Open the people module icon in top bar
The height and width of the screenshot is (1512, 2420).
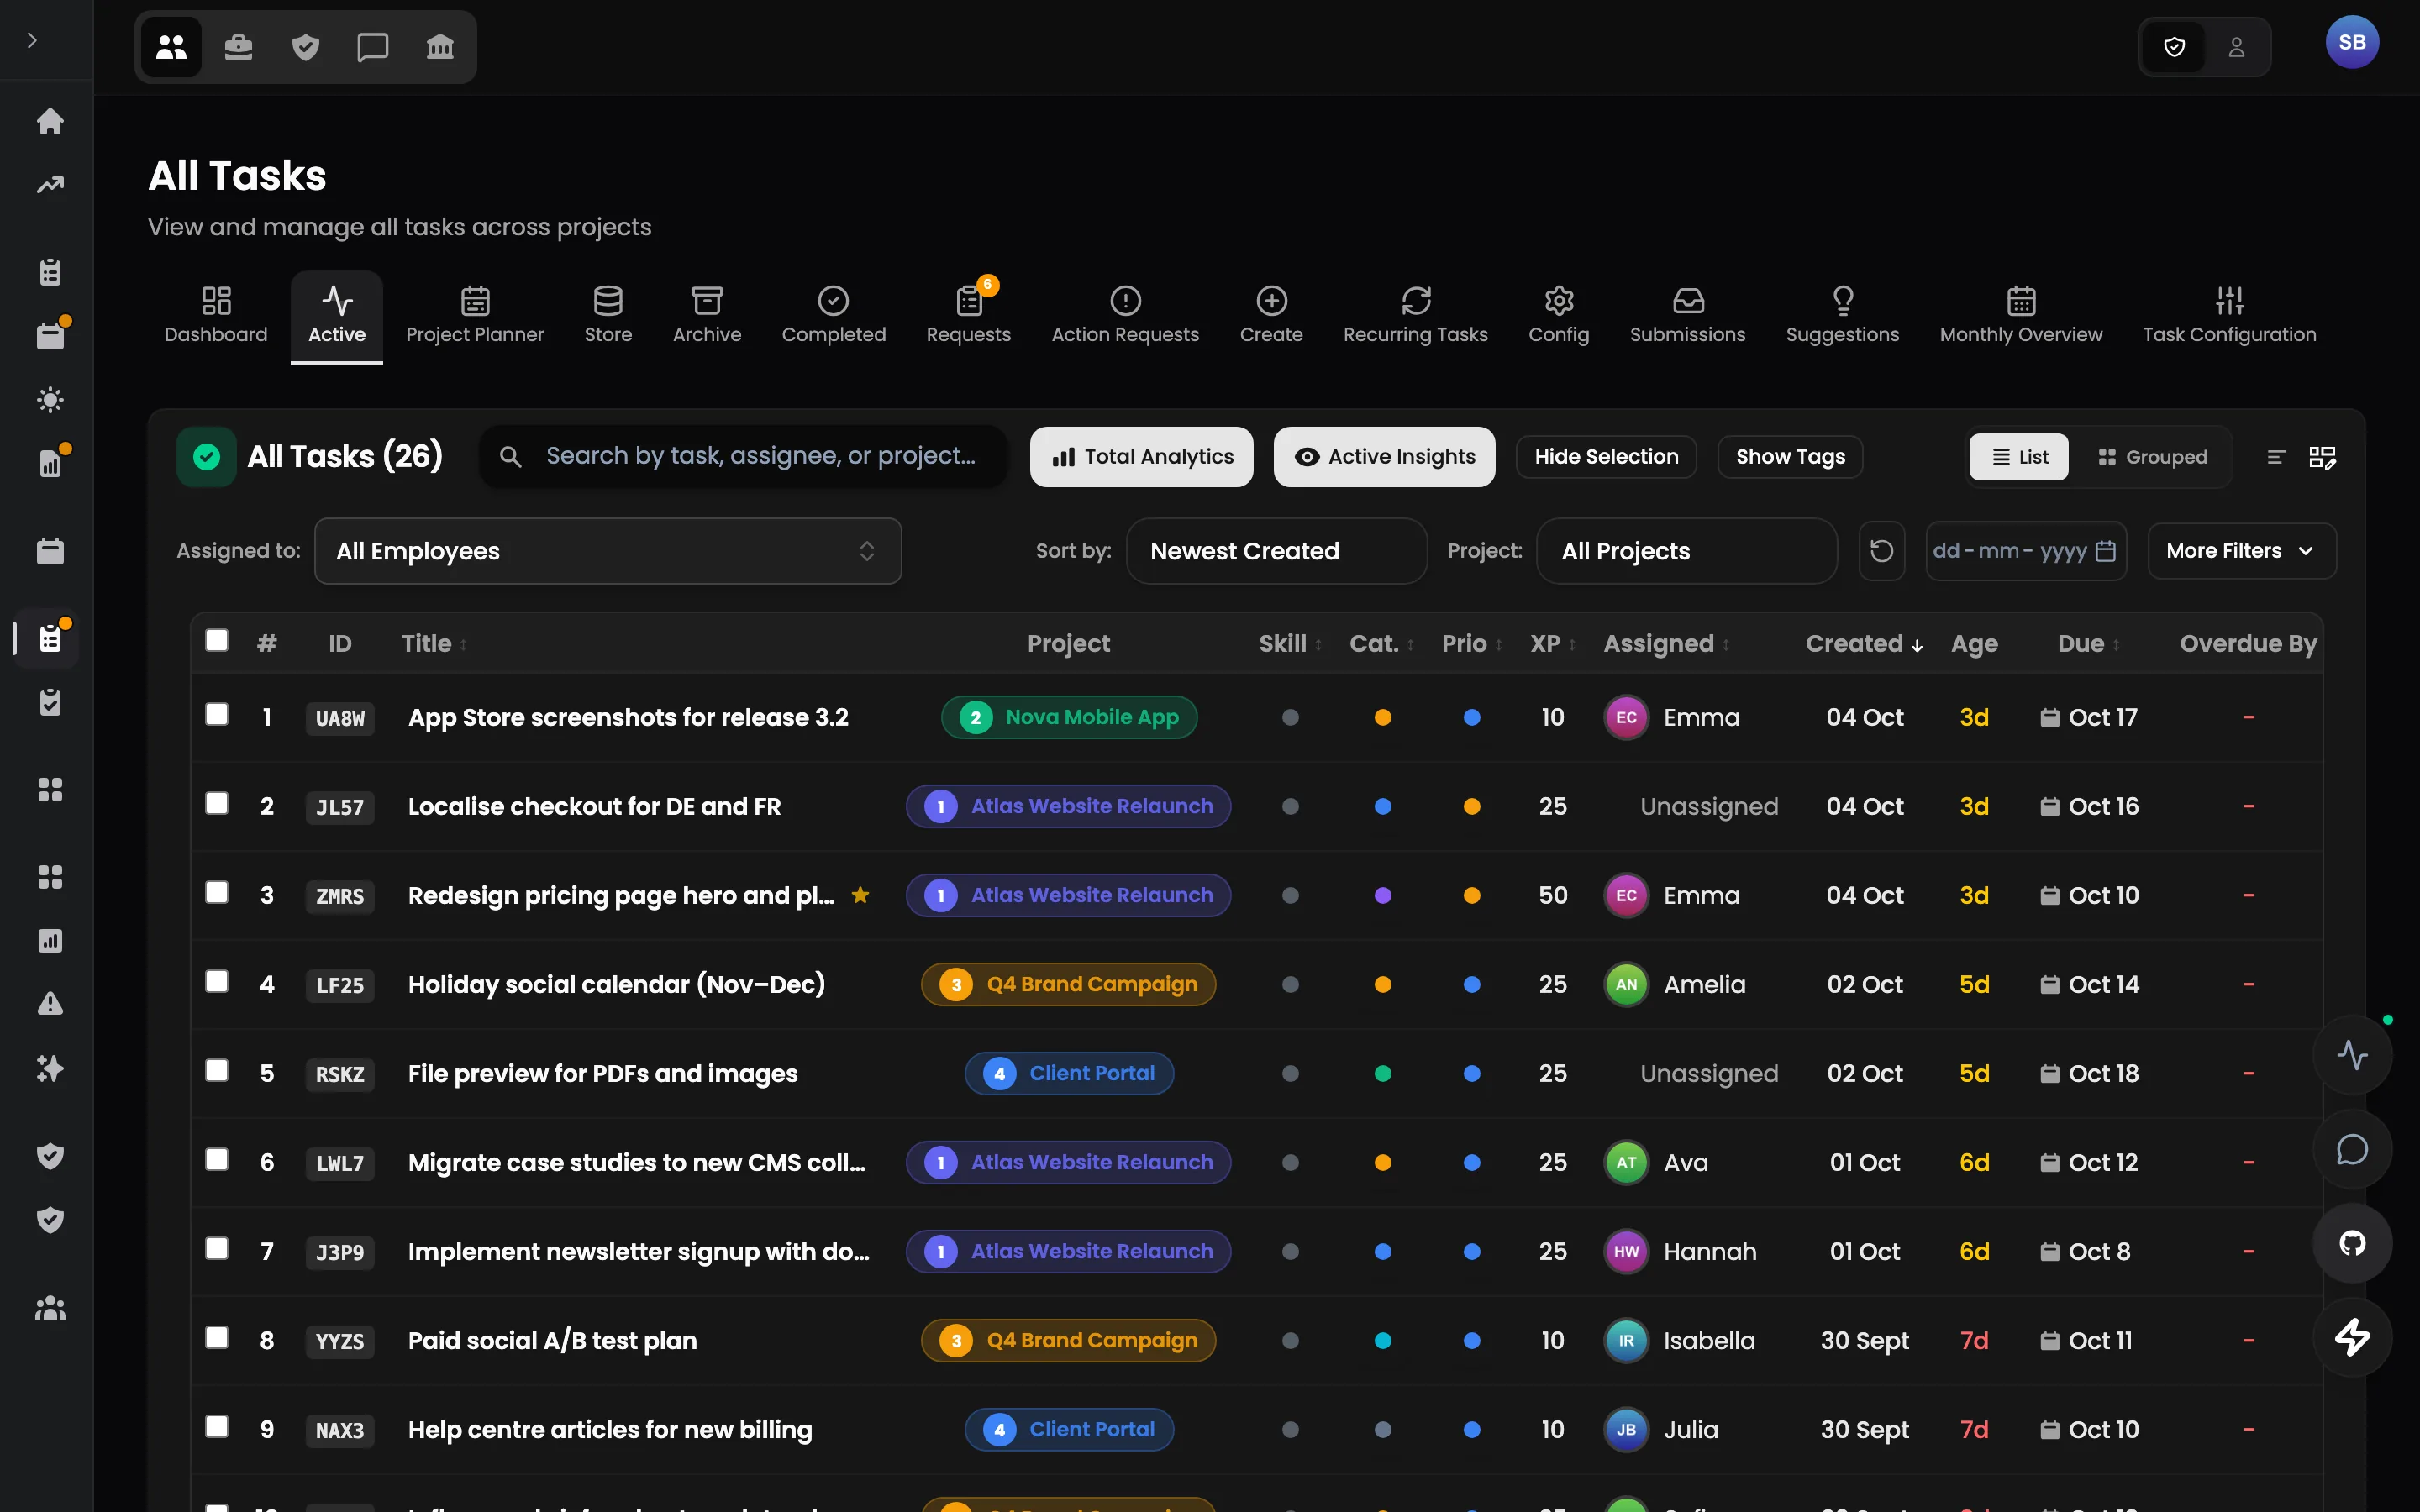click(x=171, y=47)
